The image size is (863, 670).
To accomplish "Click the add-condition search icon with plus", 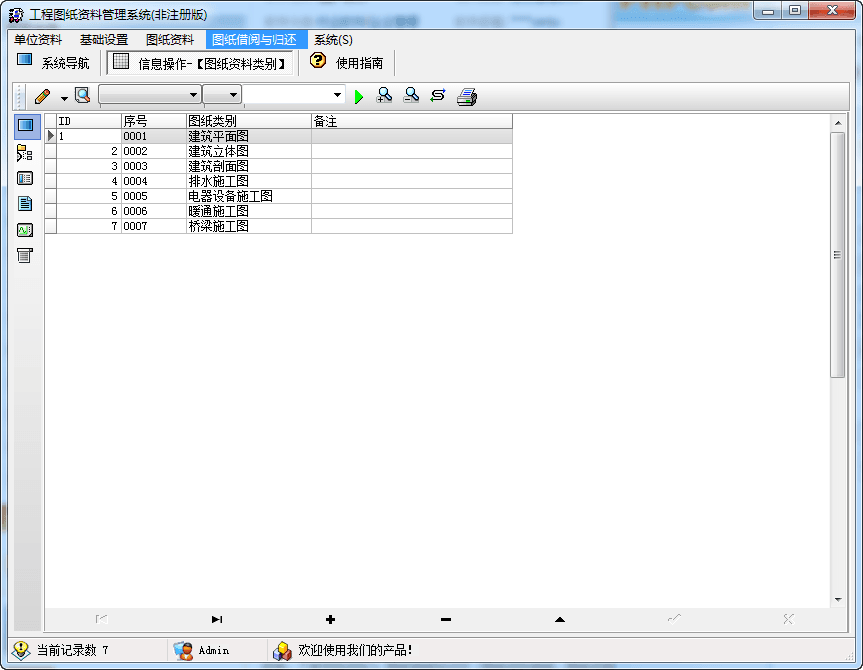I will pos(384,96).
